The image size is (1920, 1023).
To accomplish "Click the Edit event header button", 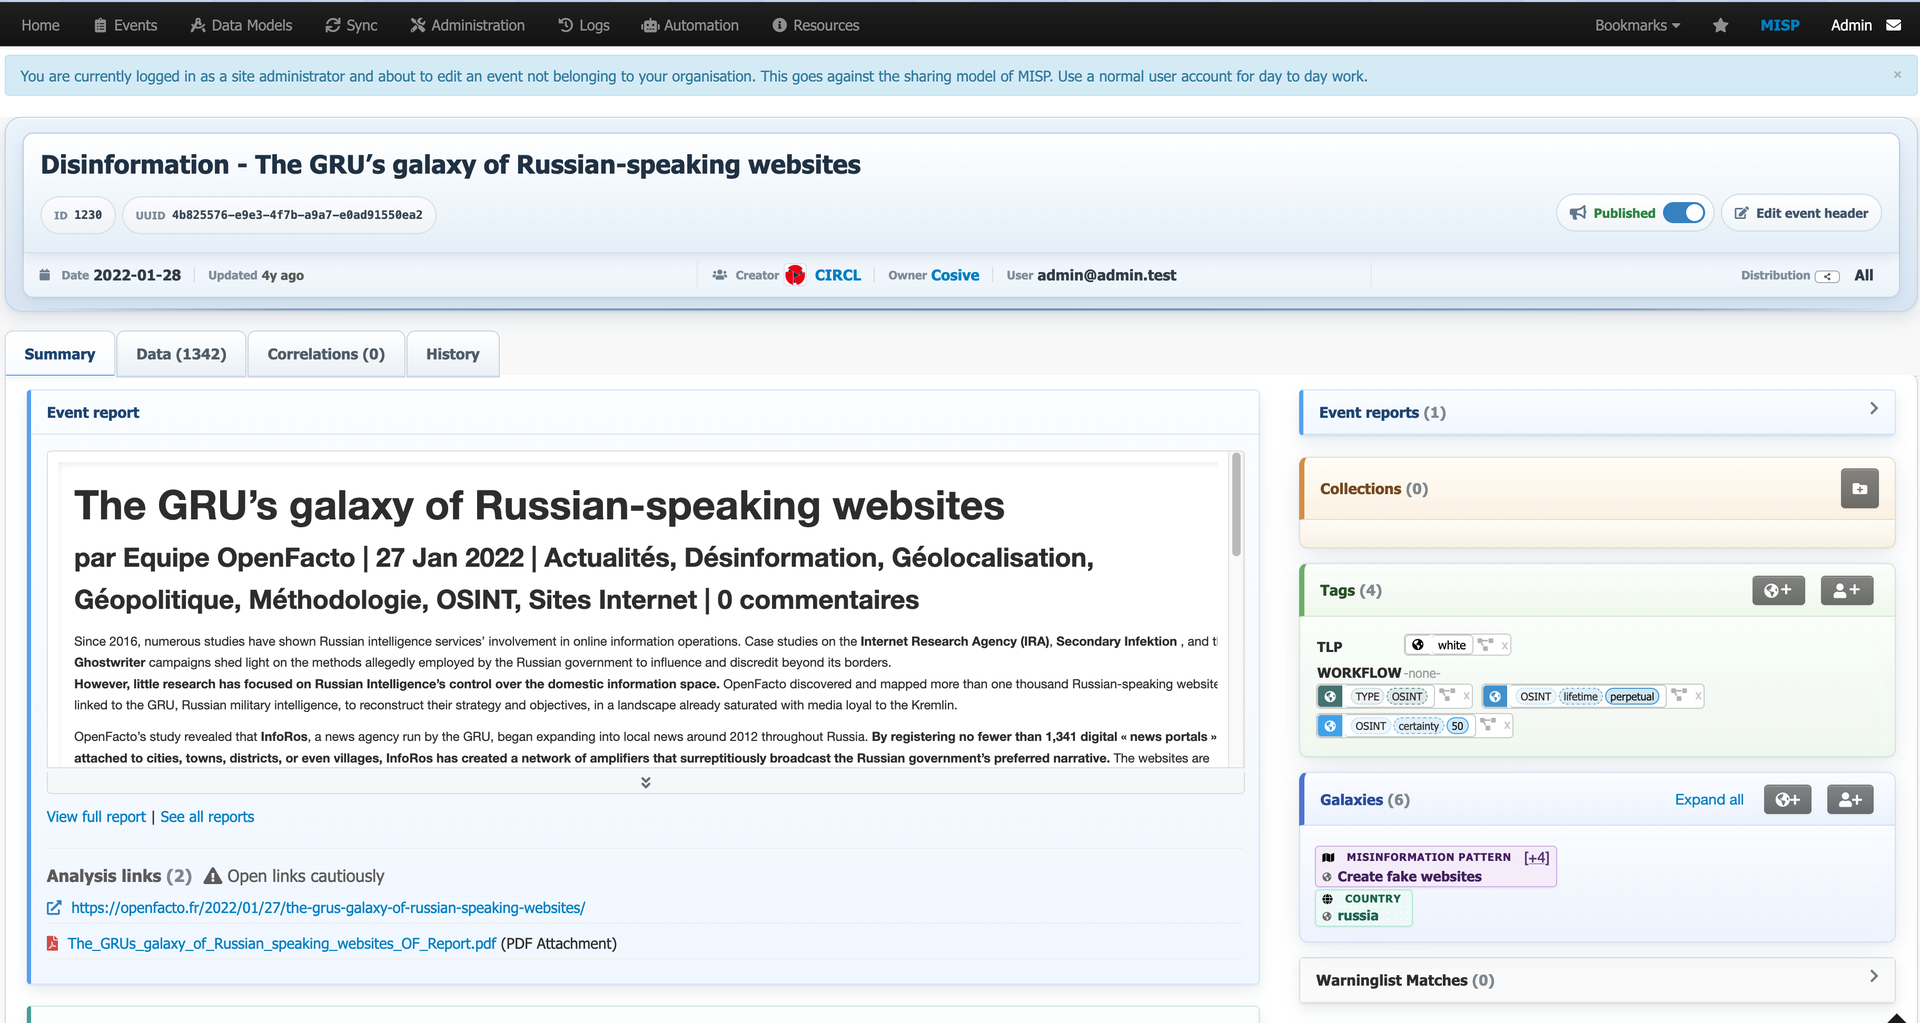I will [x=1801, y=213].
